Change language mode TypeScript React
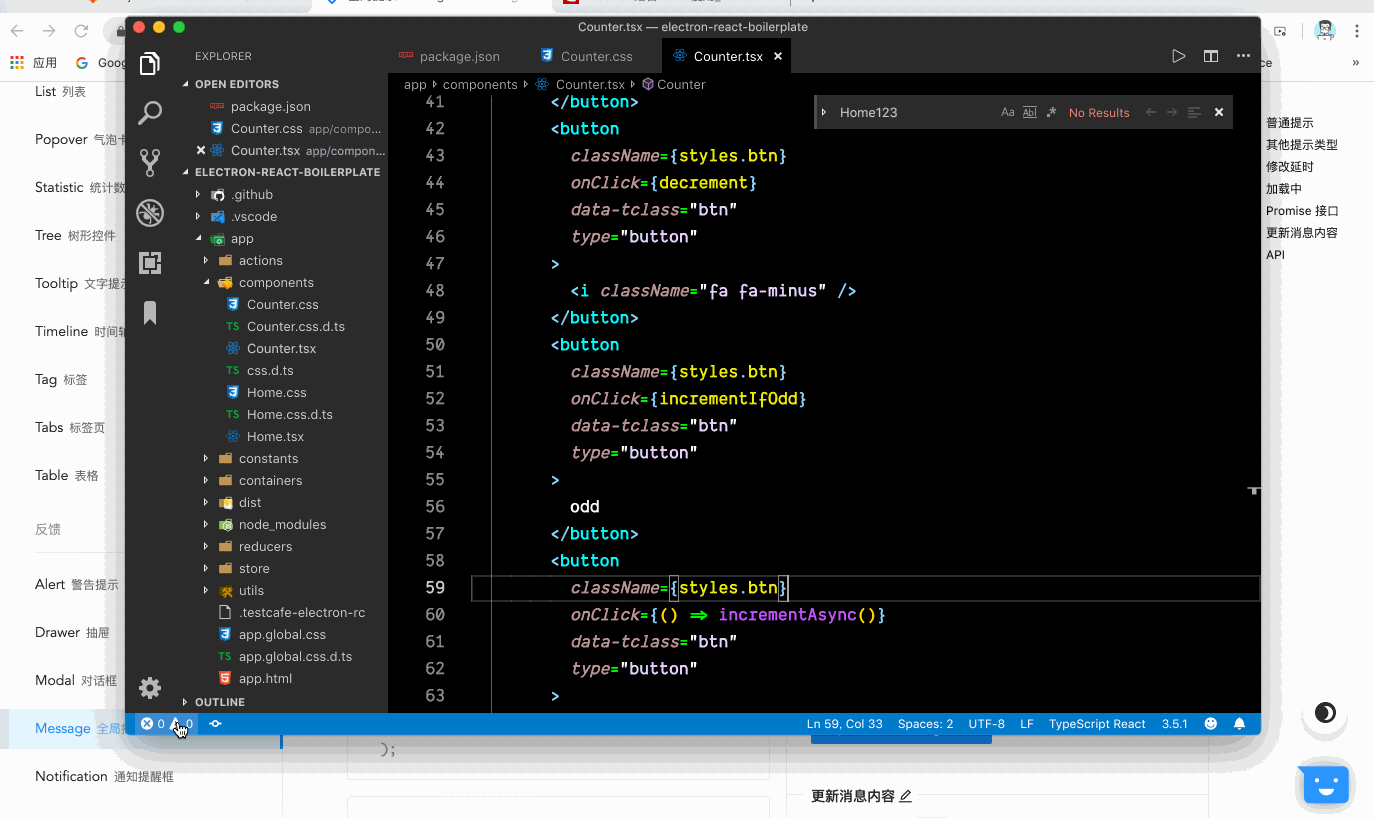Screen dimensions: 1374x818 click(x=1097, y=723)
